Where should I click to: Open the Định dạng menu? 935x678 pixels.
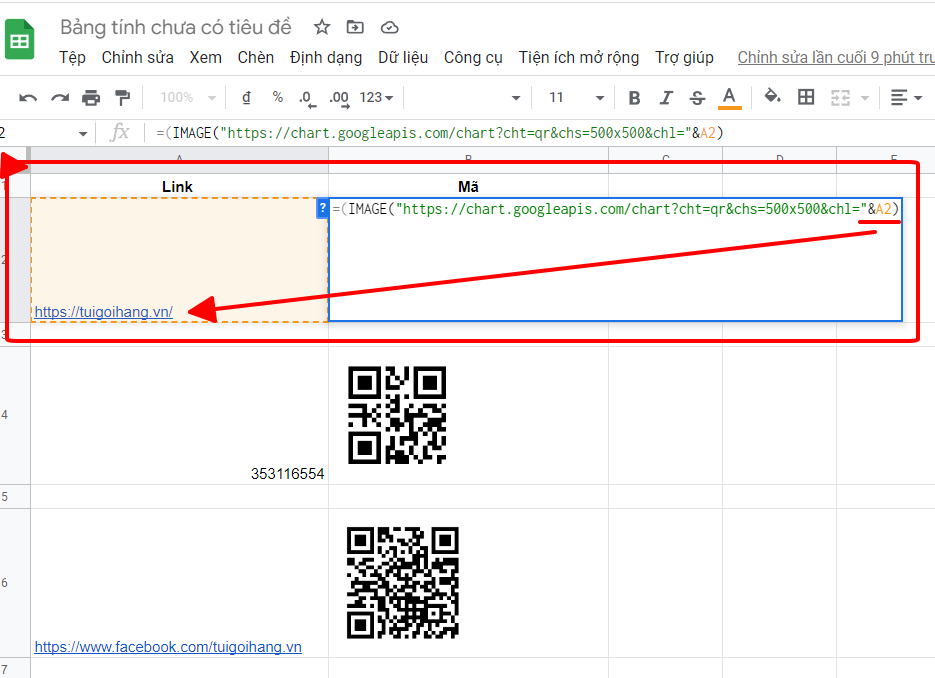pos(326,57)
